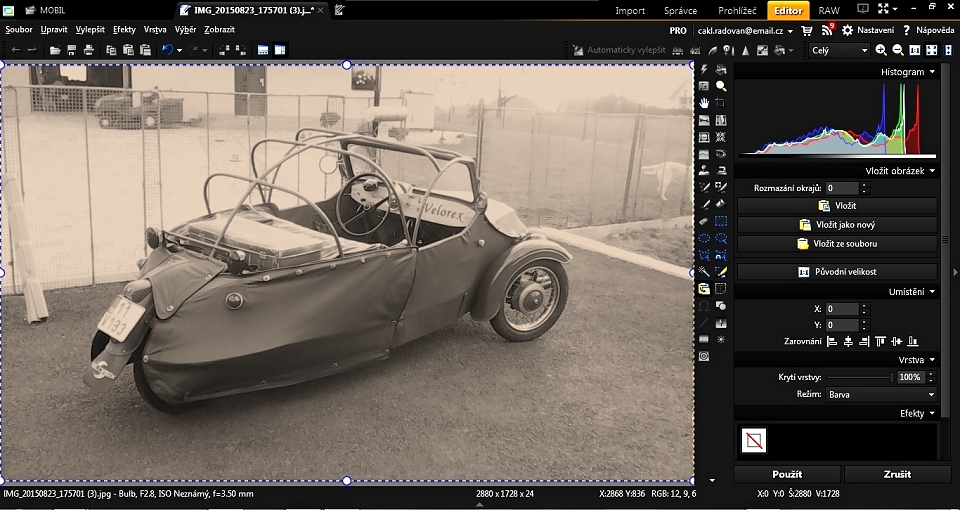Click the Zoom out magnifier icon

(x=897, y=50)
